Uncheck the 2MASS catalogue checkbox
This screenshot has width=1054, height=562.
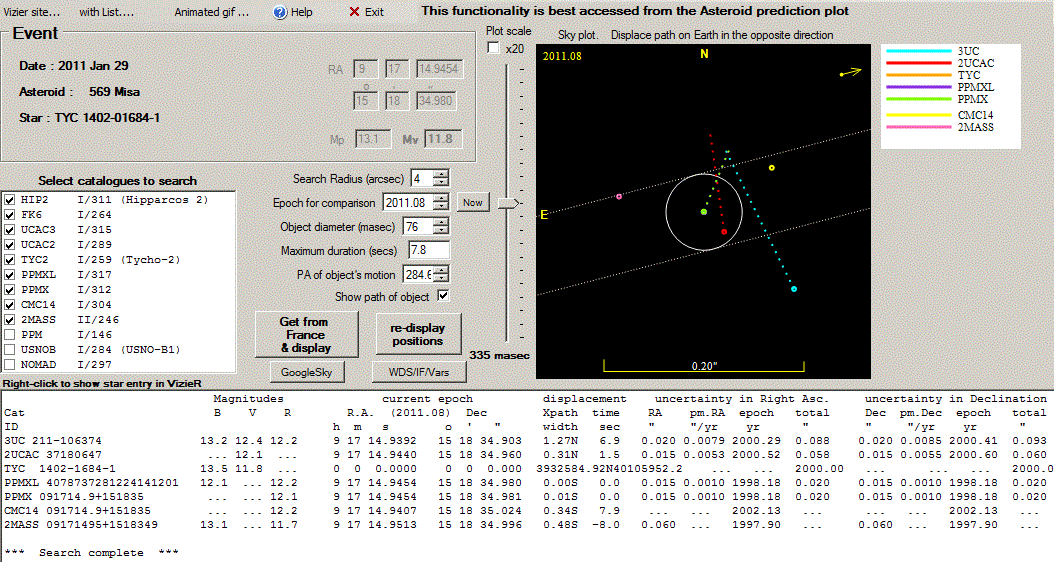(x=9, y=320)
